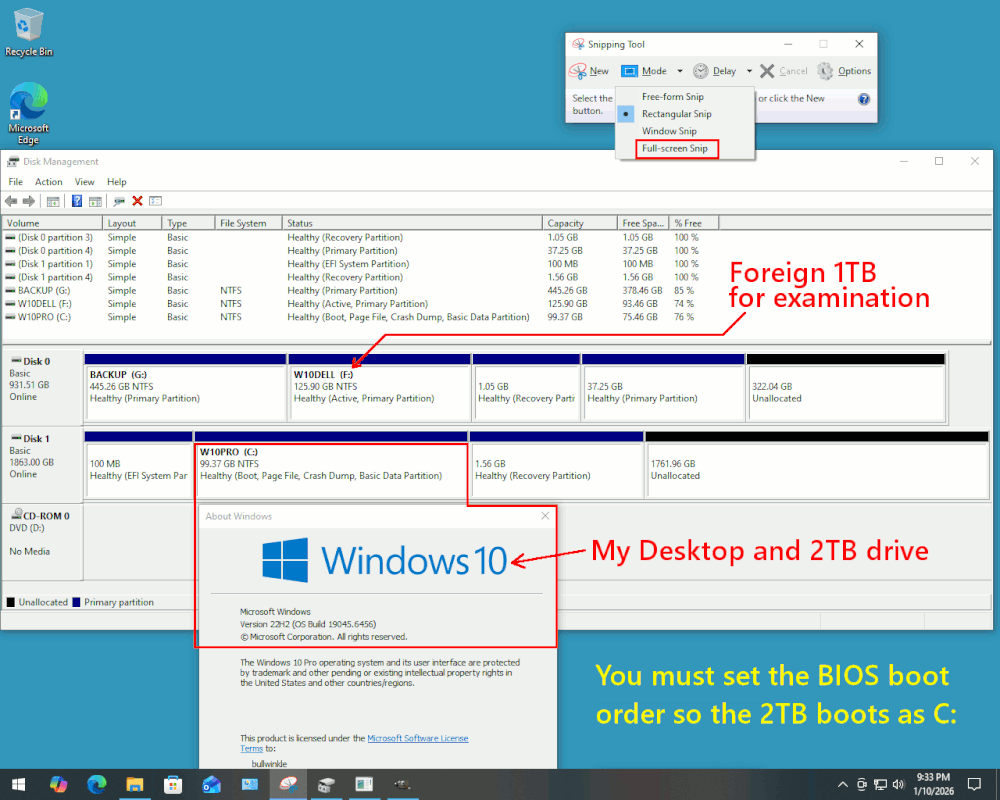Click the Snipping Tool blue help icon
1000x800 pixels.
tap(864, 99)
